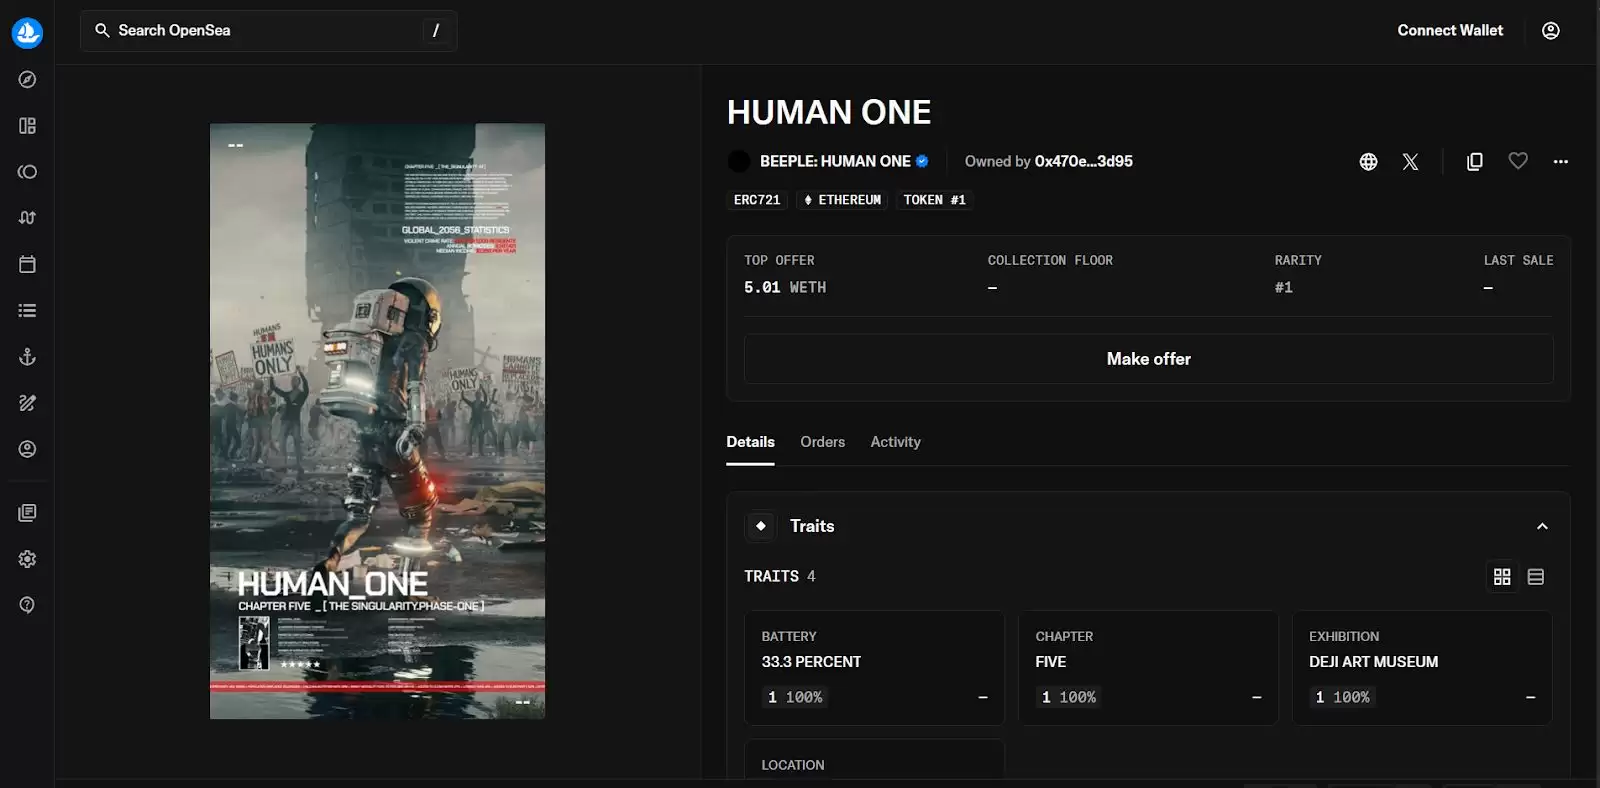Switch traits to grid view

point(1501,577)
